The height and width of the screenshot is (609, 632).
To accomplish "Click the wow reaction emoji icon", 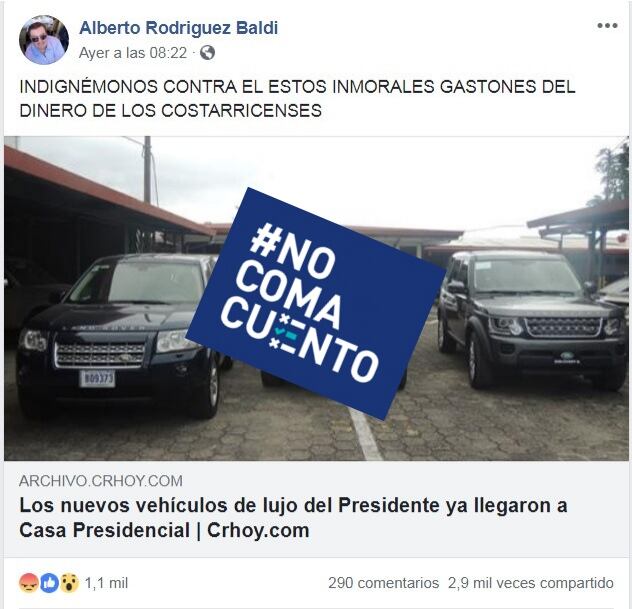I will click(70, 583).
